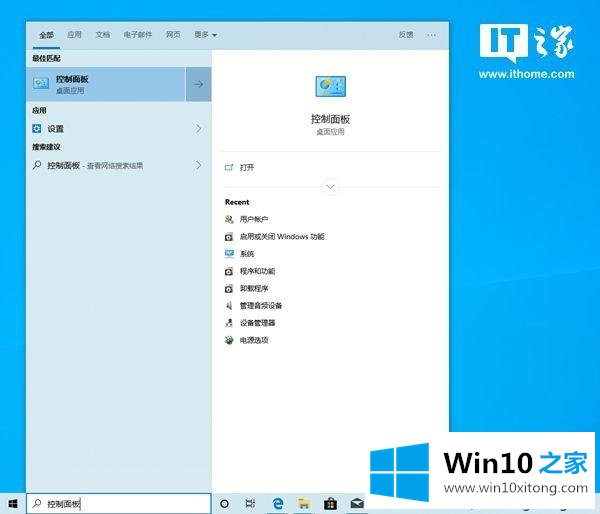Click the icon beside 启用或关闭 Windows 功能
600x514 pixels.
(229, 237)
